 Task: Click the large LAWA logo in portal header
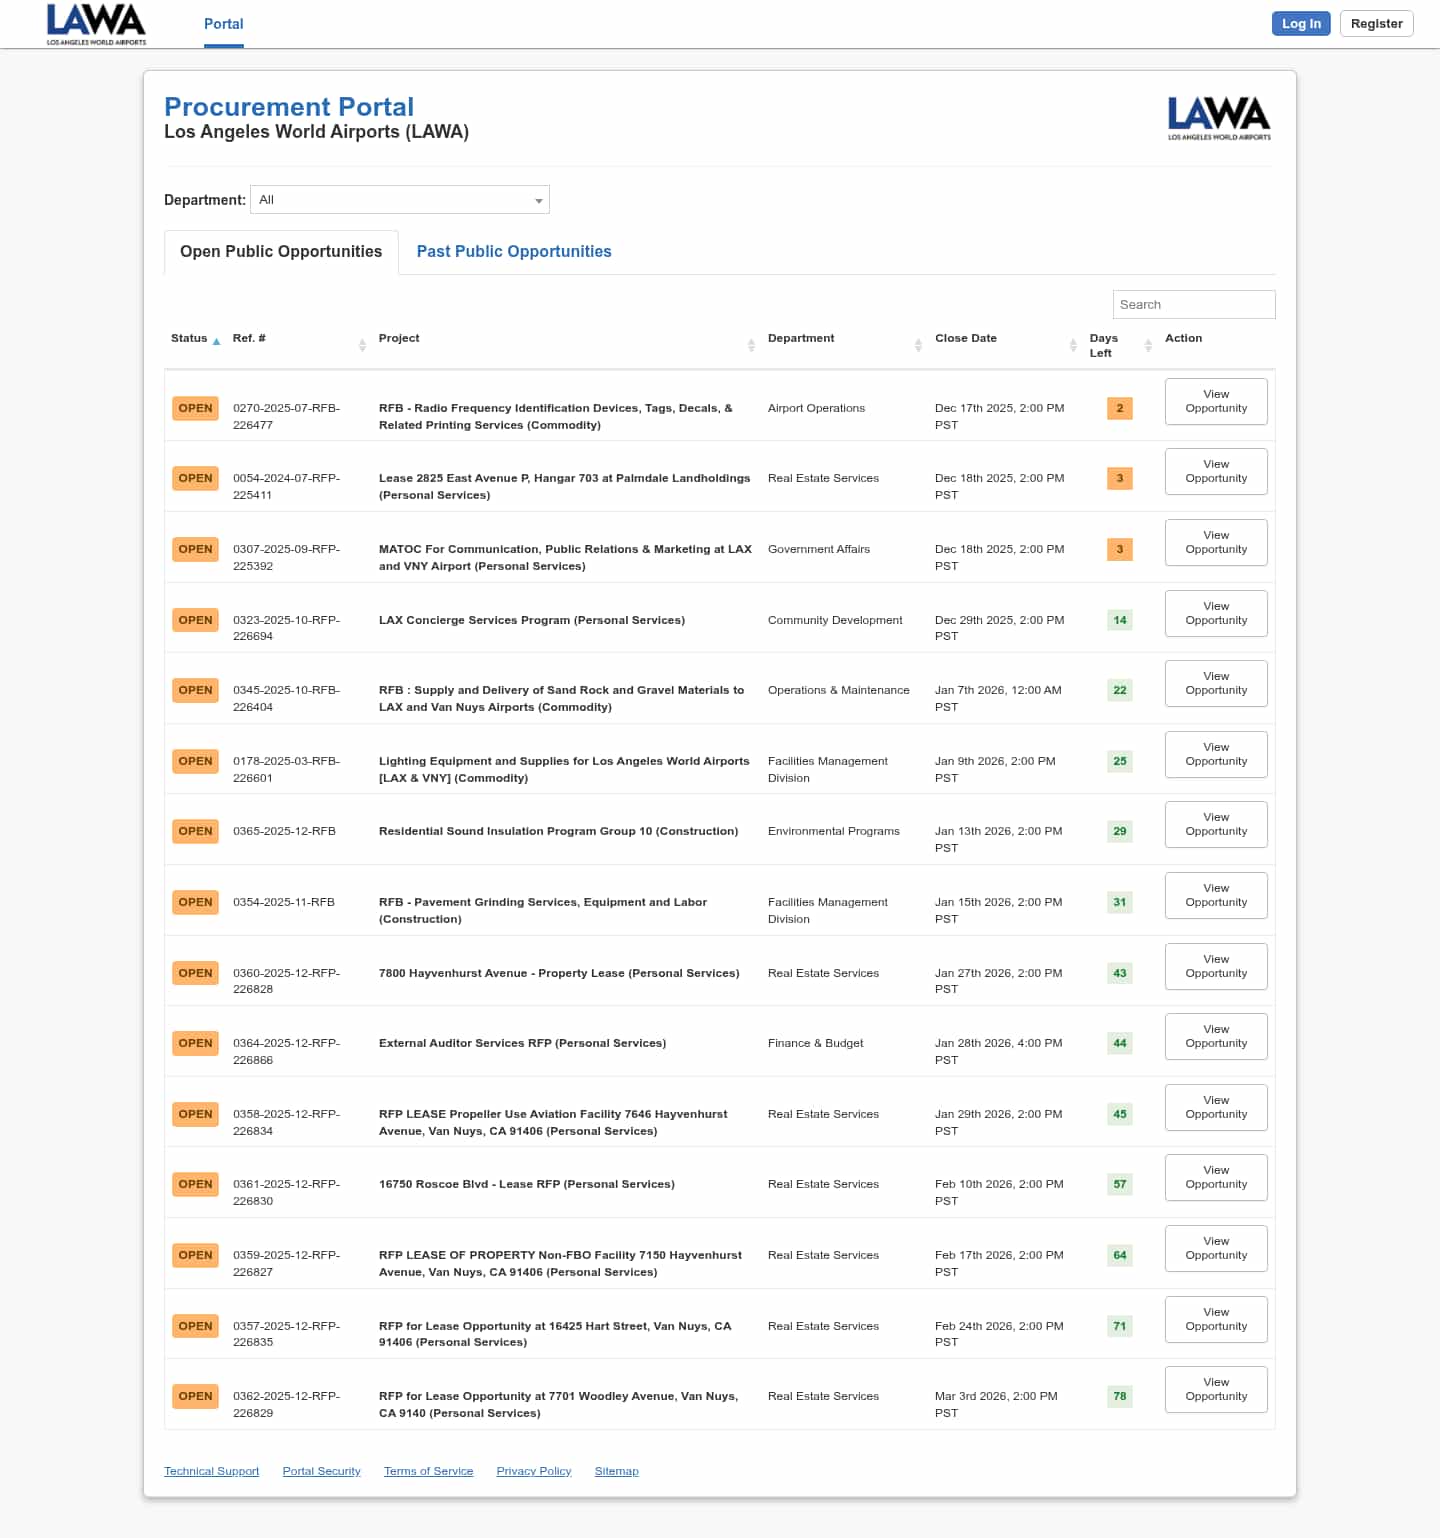coord(1218,118)
